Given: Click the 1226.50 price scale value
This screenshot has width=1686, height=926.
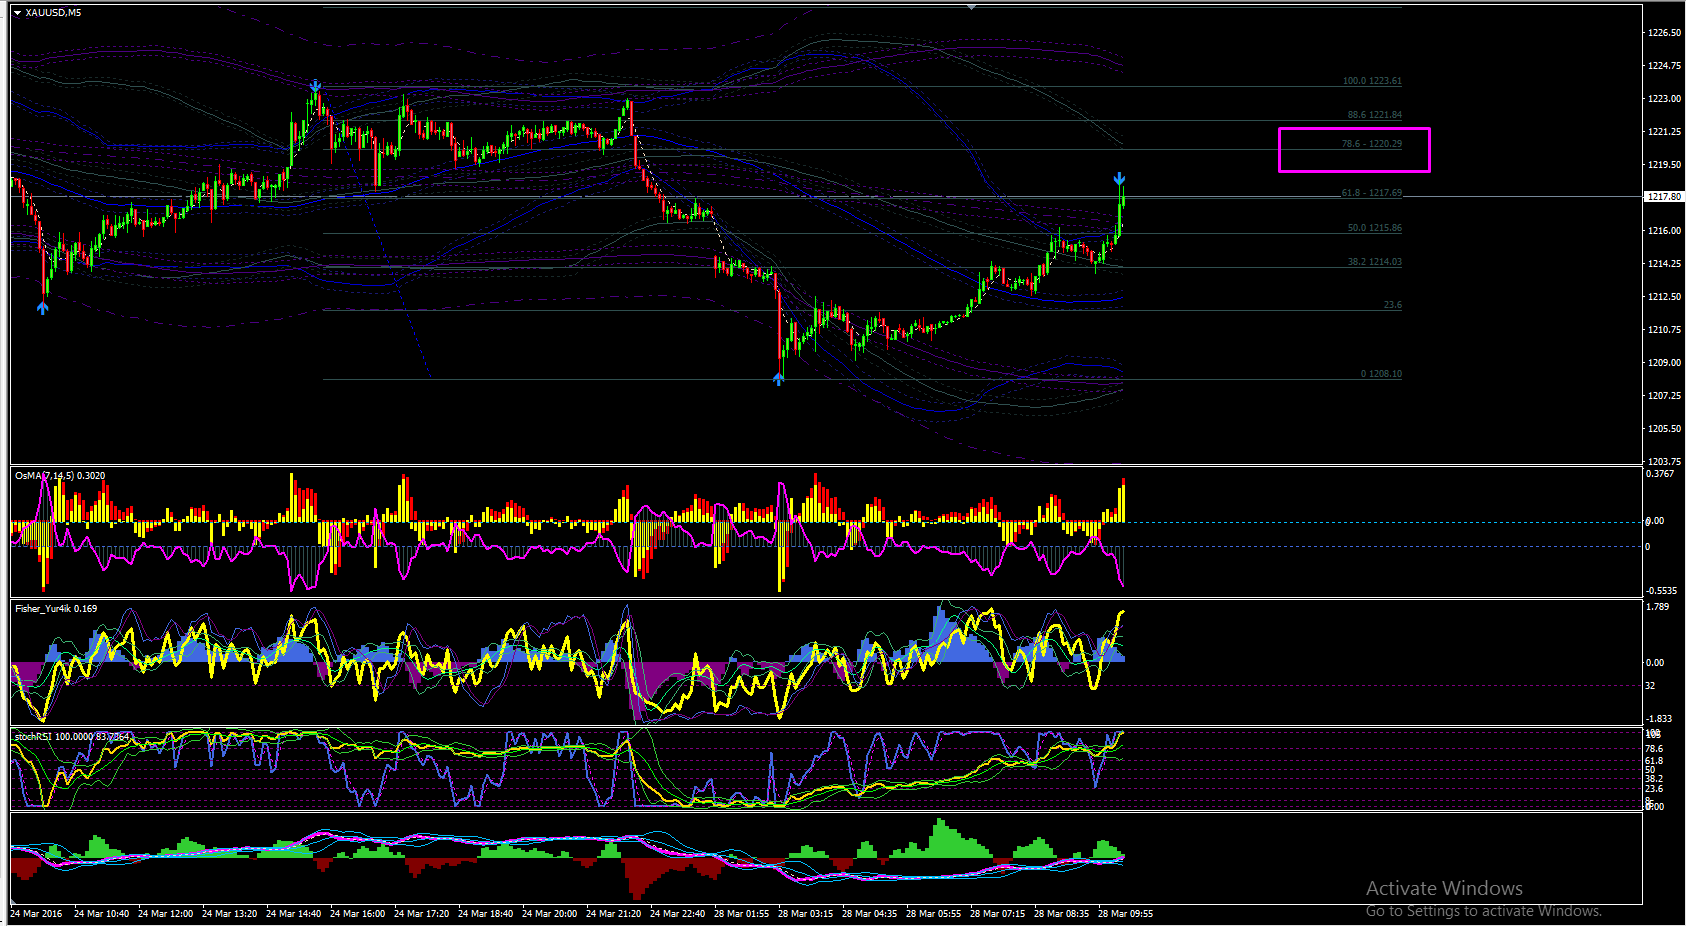Looking at the screenshot, I should [x=1664, y=33].
